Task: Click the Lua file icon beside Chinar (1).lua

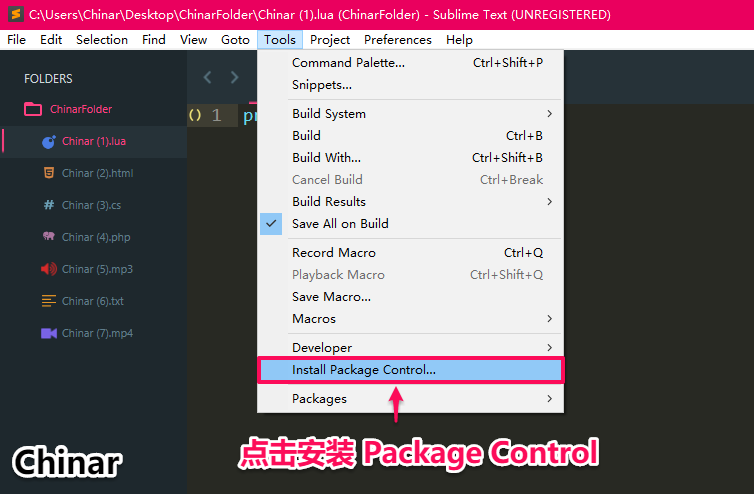Action: [49, 141]
